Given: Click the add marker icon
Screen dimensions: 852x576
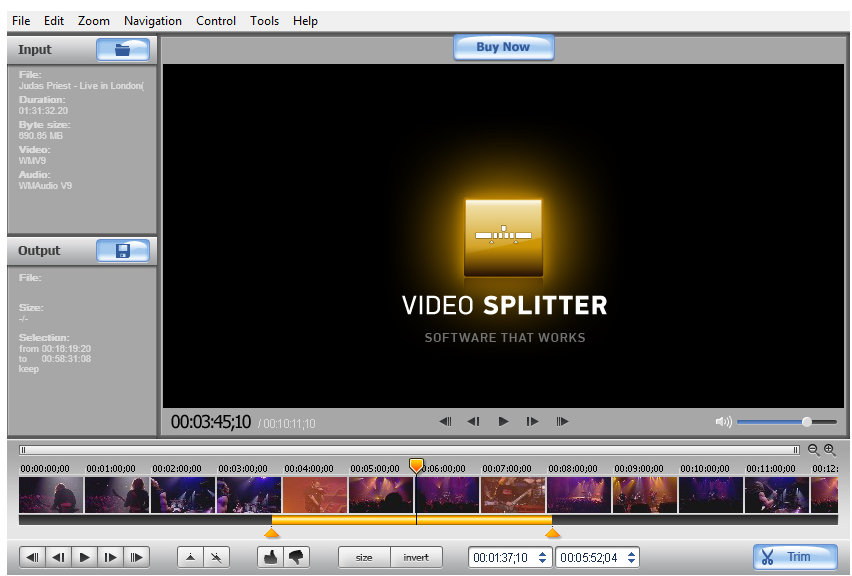Looking at the screenshot, I should point(191,557).
